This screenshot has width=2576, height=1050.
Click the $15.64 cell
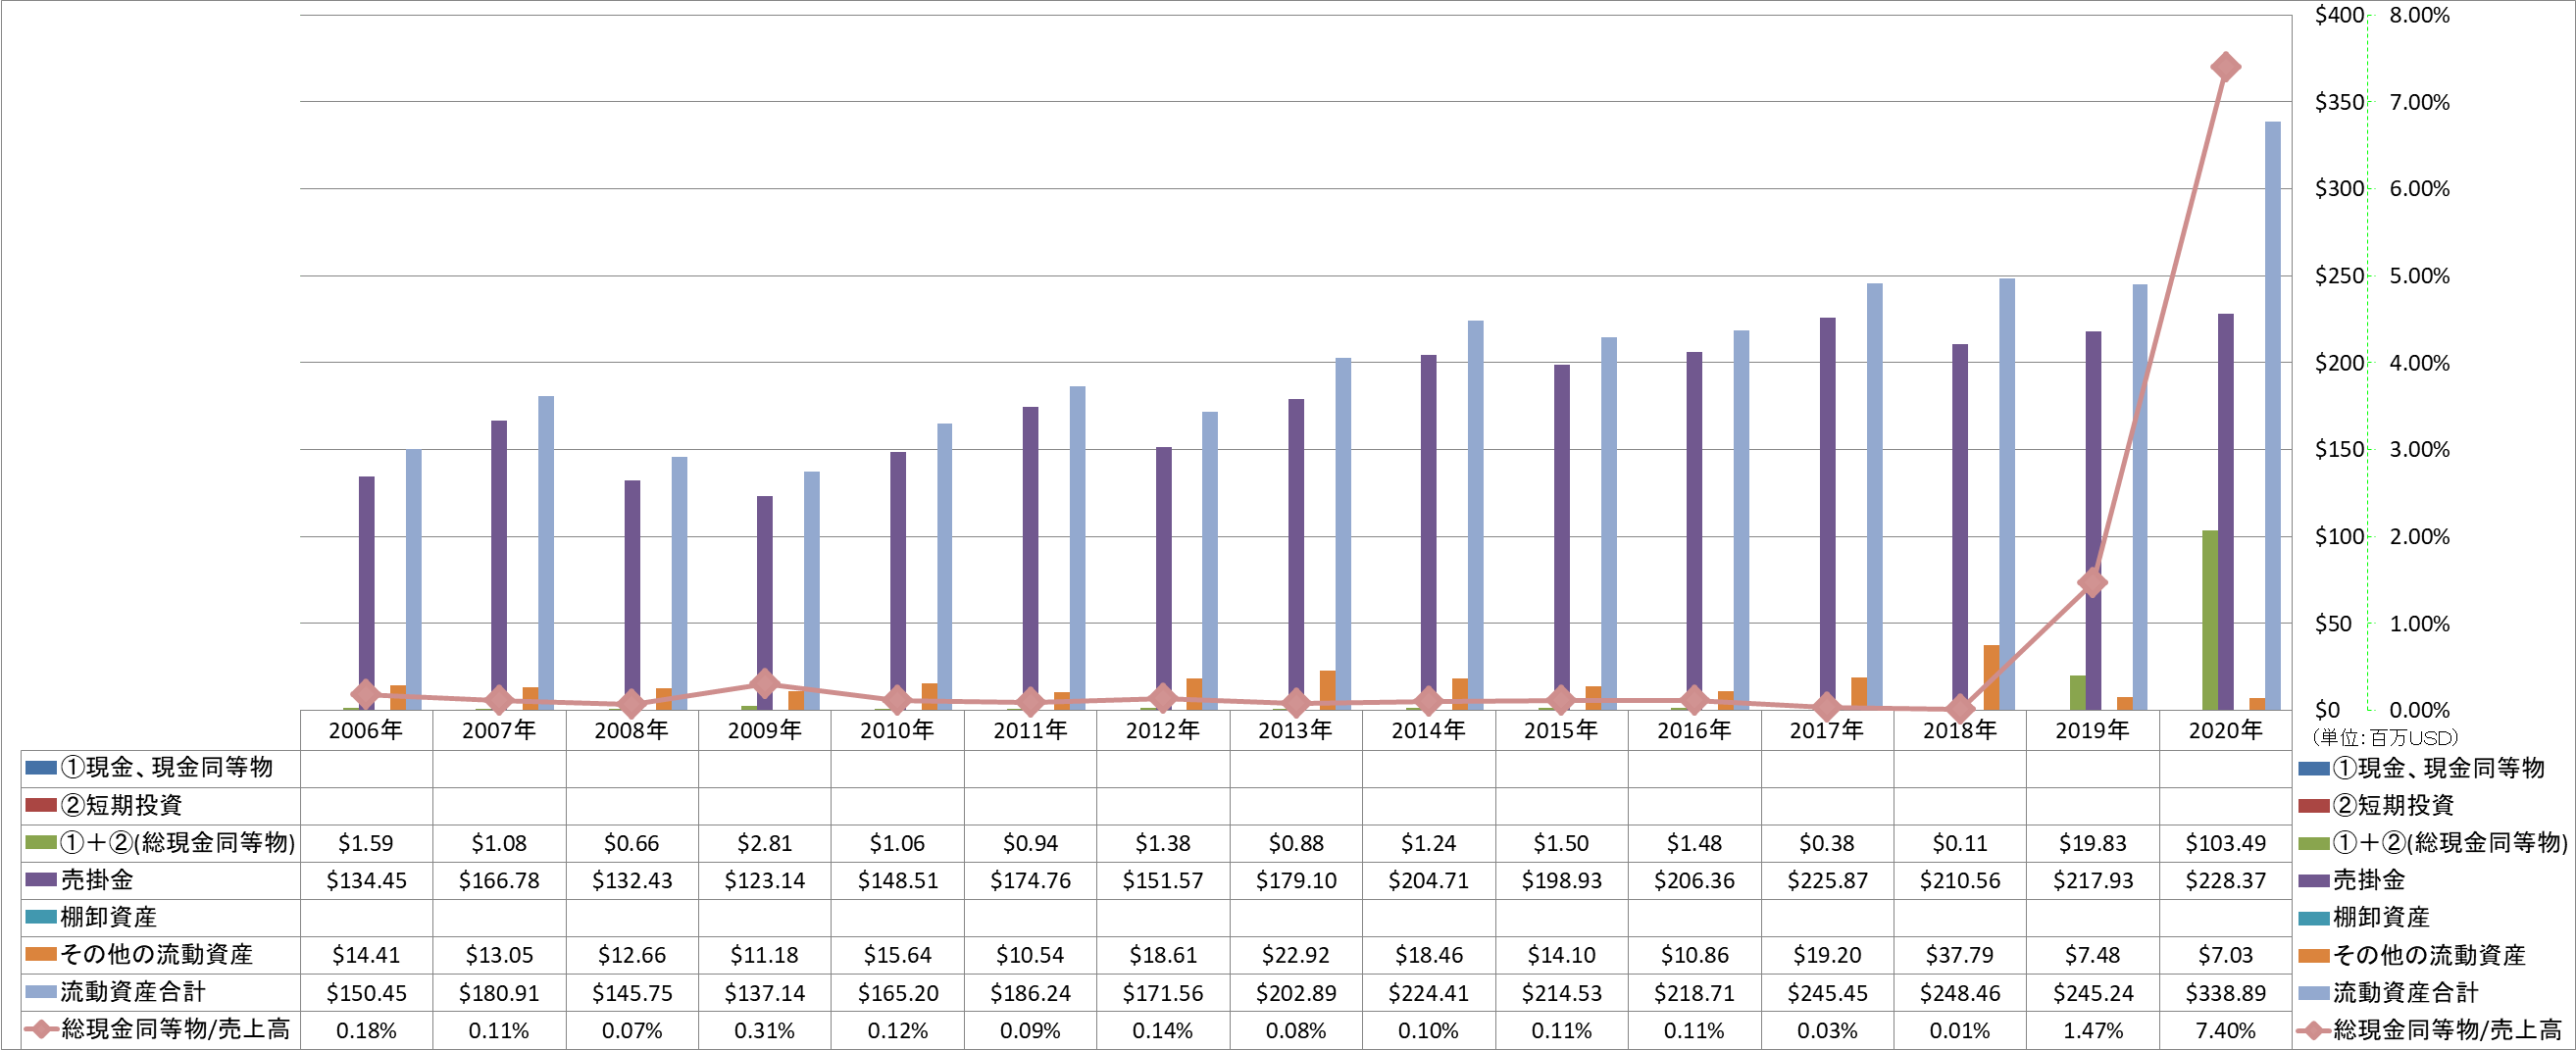(897, 955)
